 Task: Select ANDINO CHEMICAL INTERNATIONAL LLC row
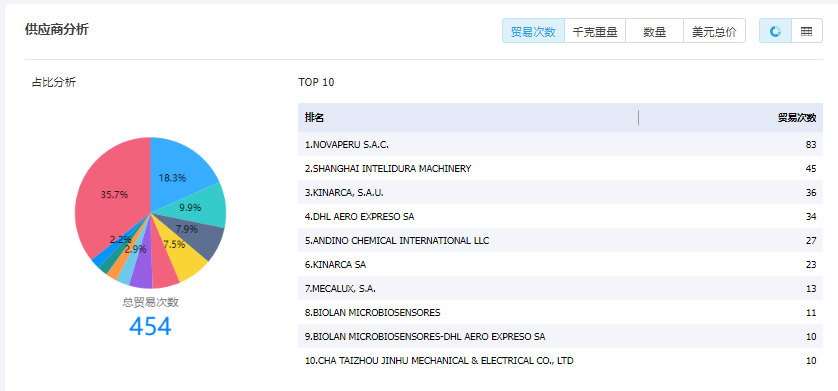point(560,240)
